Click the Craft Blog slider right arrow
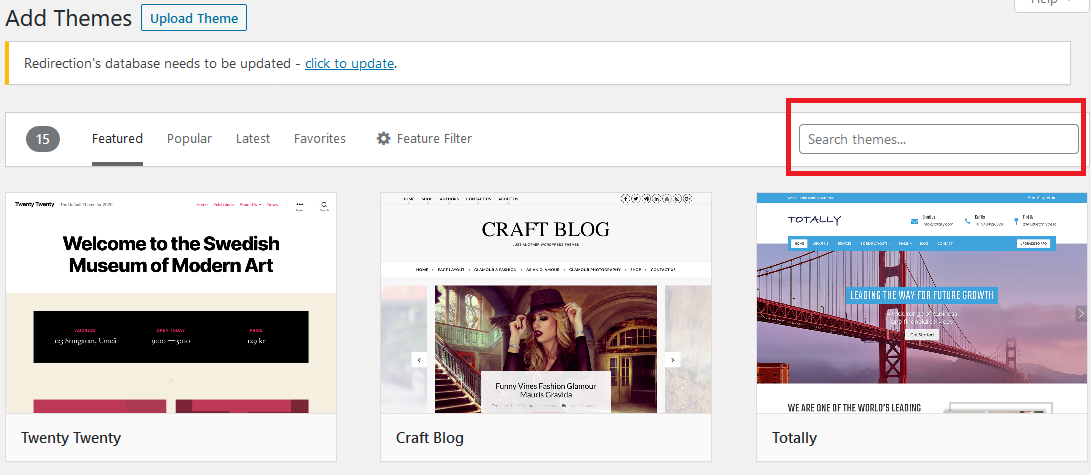 coord(673,360)
